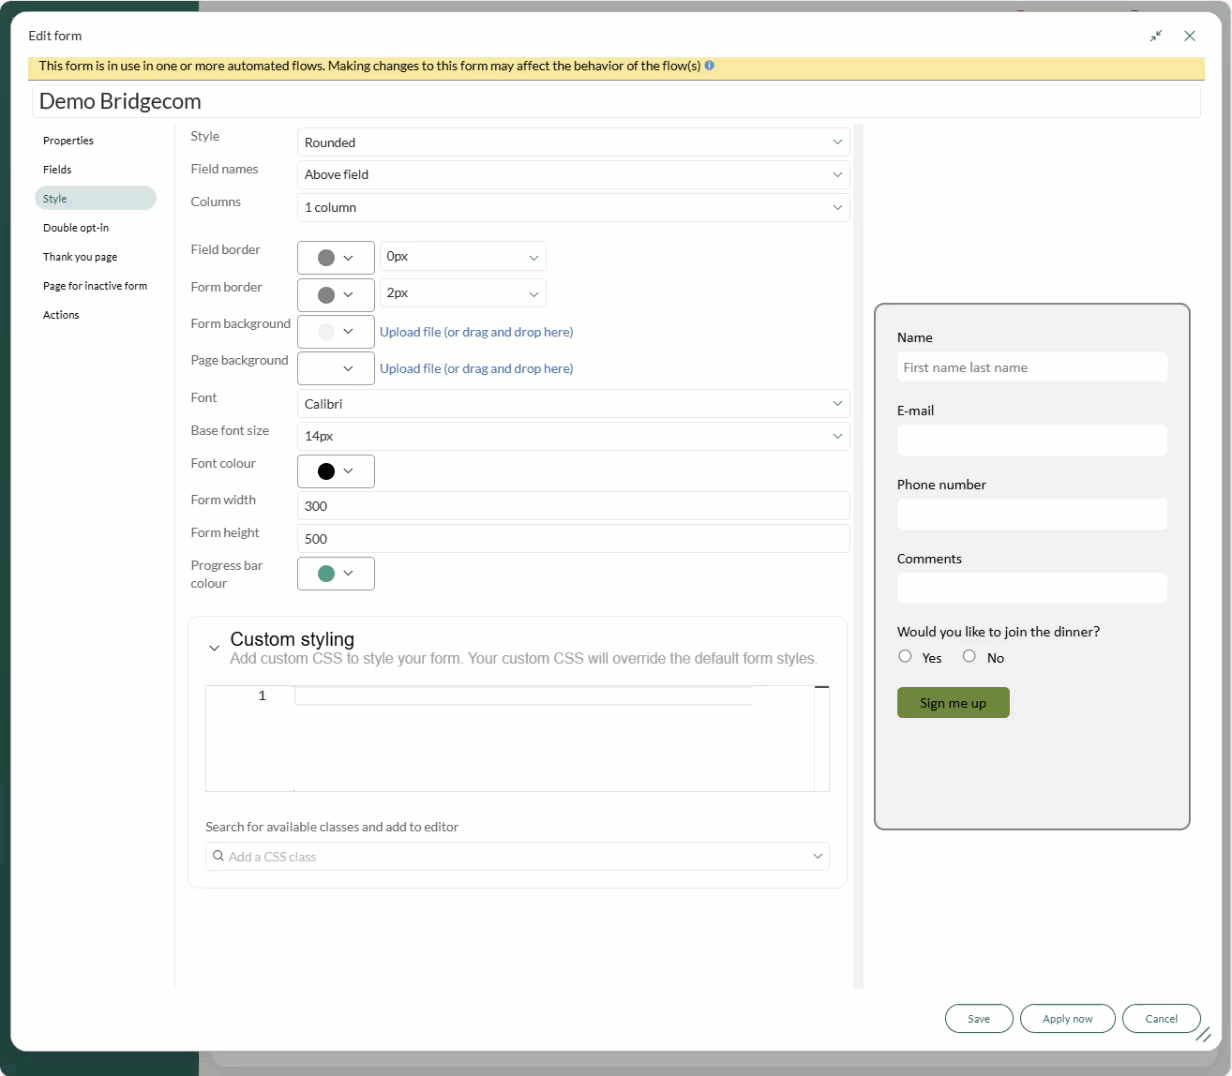Collapse the Custom styling section
This screenshot has width=1232, height=1076.
click(x=214, y=648)
